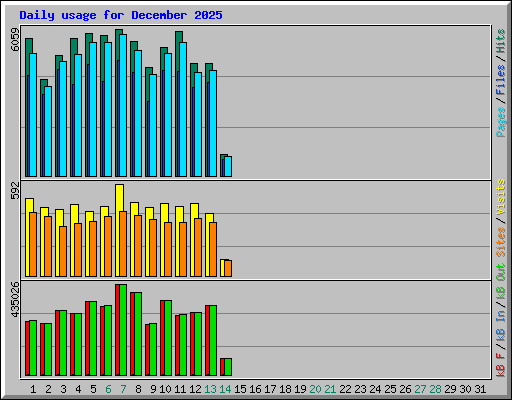Click day 17 on the x-axis
The image size is (512, 400).
(x=270, y=389)
